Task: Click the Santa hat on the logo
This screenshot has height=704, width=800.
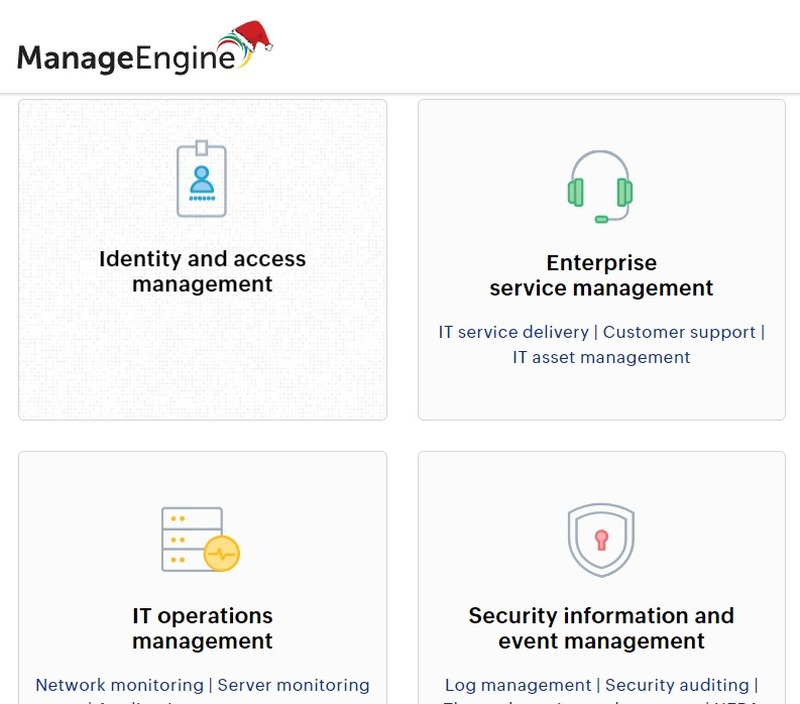Action: [x=249, y=36]
